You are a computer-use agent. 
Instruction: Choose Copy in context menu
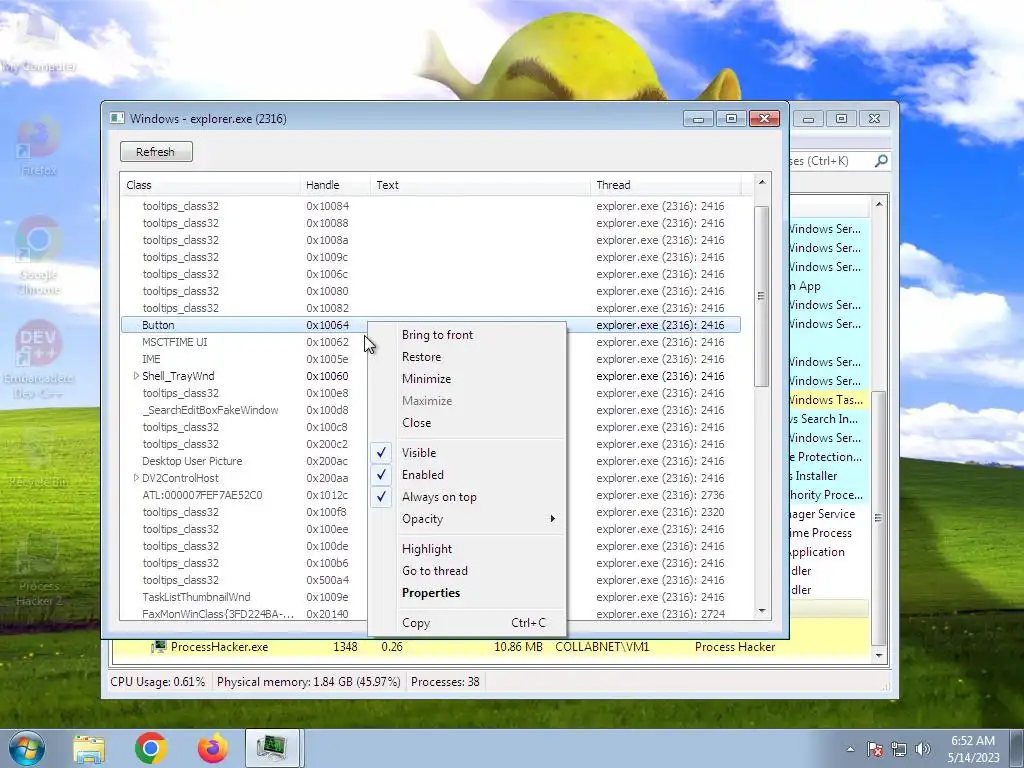[467, 623]
